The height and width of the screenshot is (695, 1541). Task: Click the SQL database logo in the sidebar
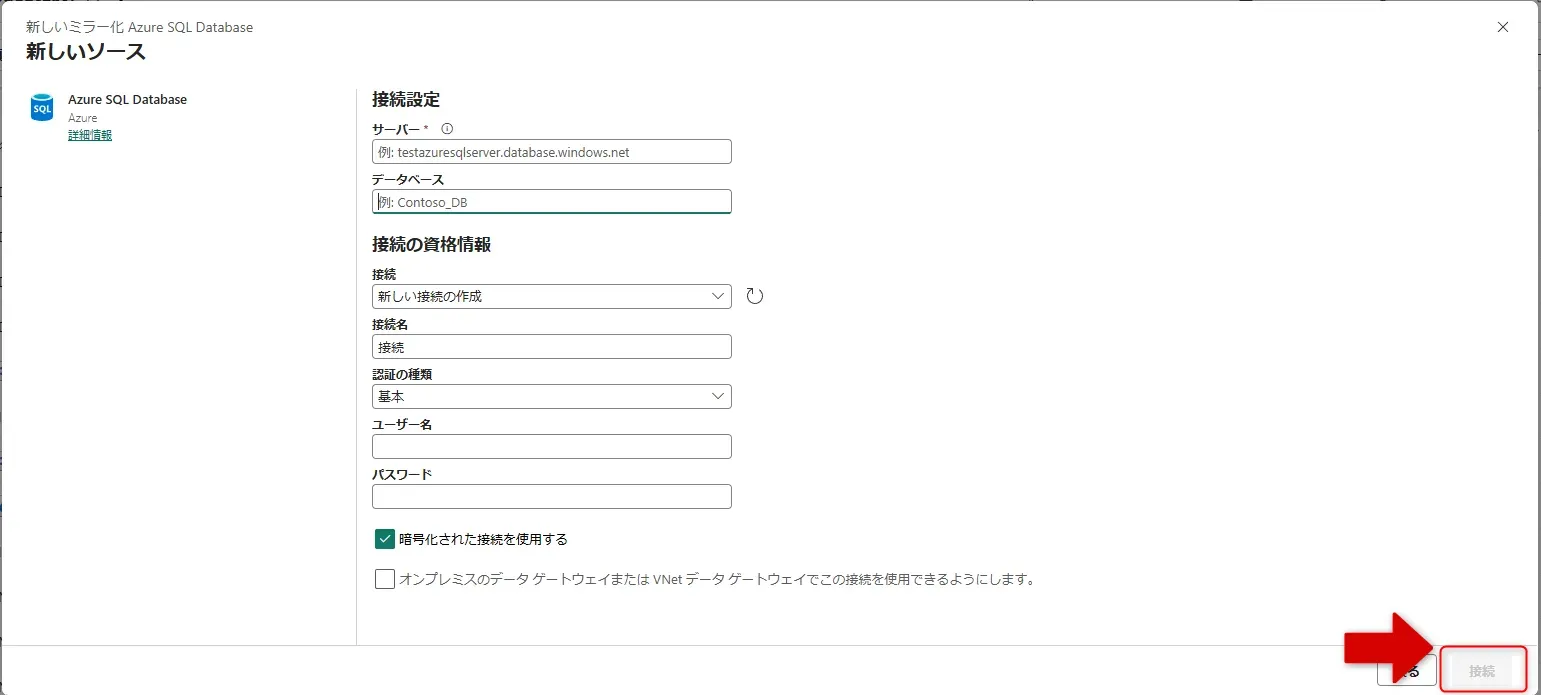tap(40, 107)
